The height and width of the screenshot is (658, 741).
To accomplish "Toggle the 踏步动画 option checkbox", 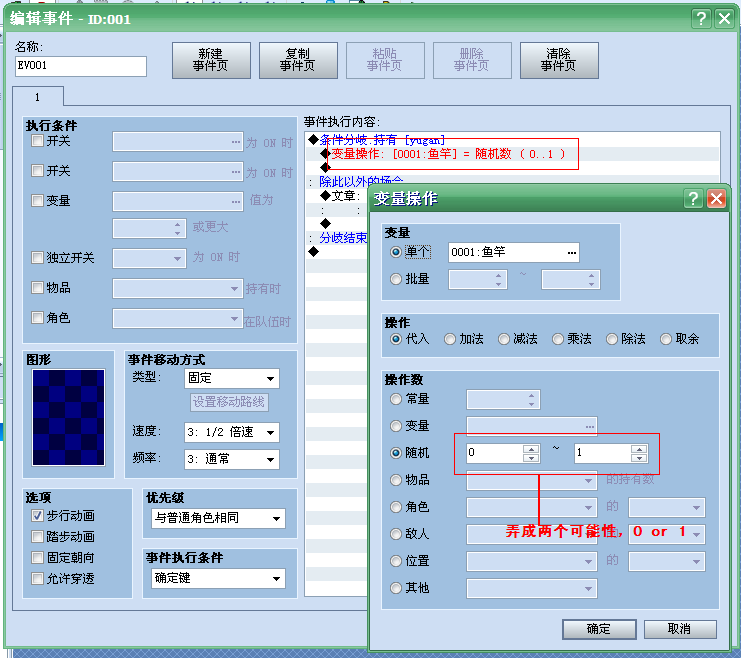I will click(x=37, y=537).
